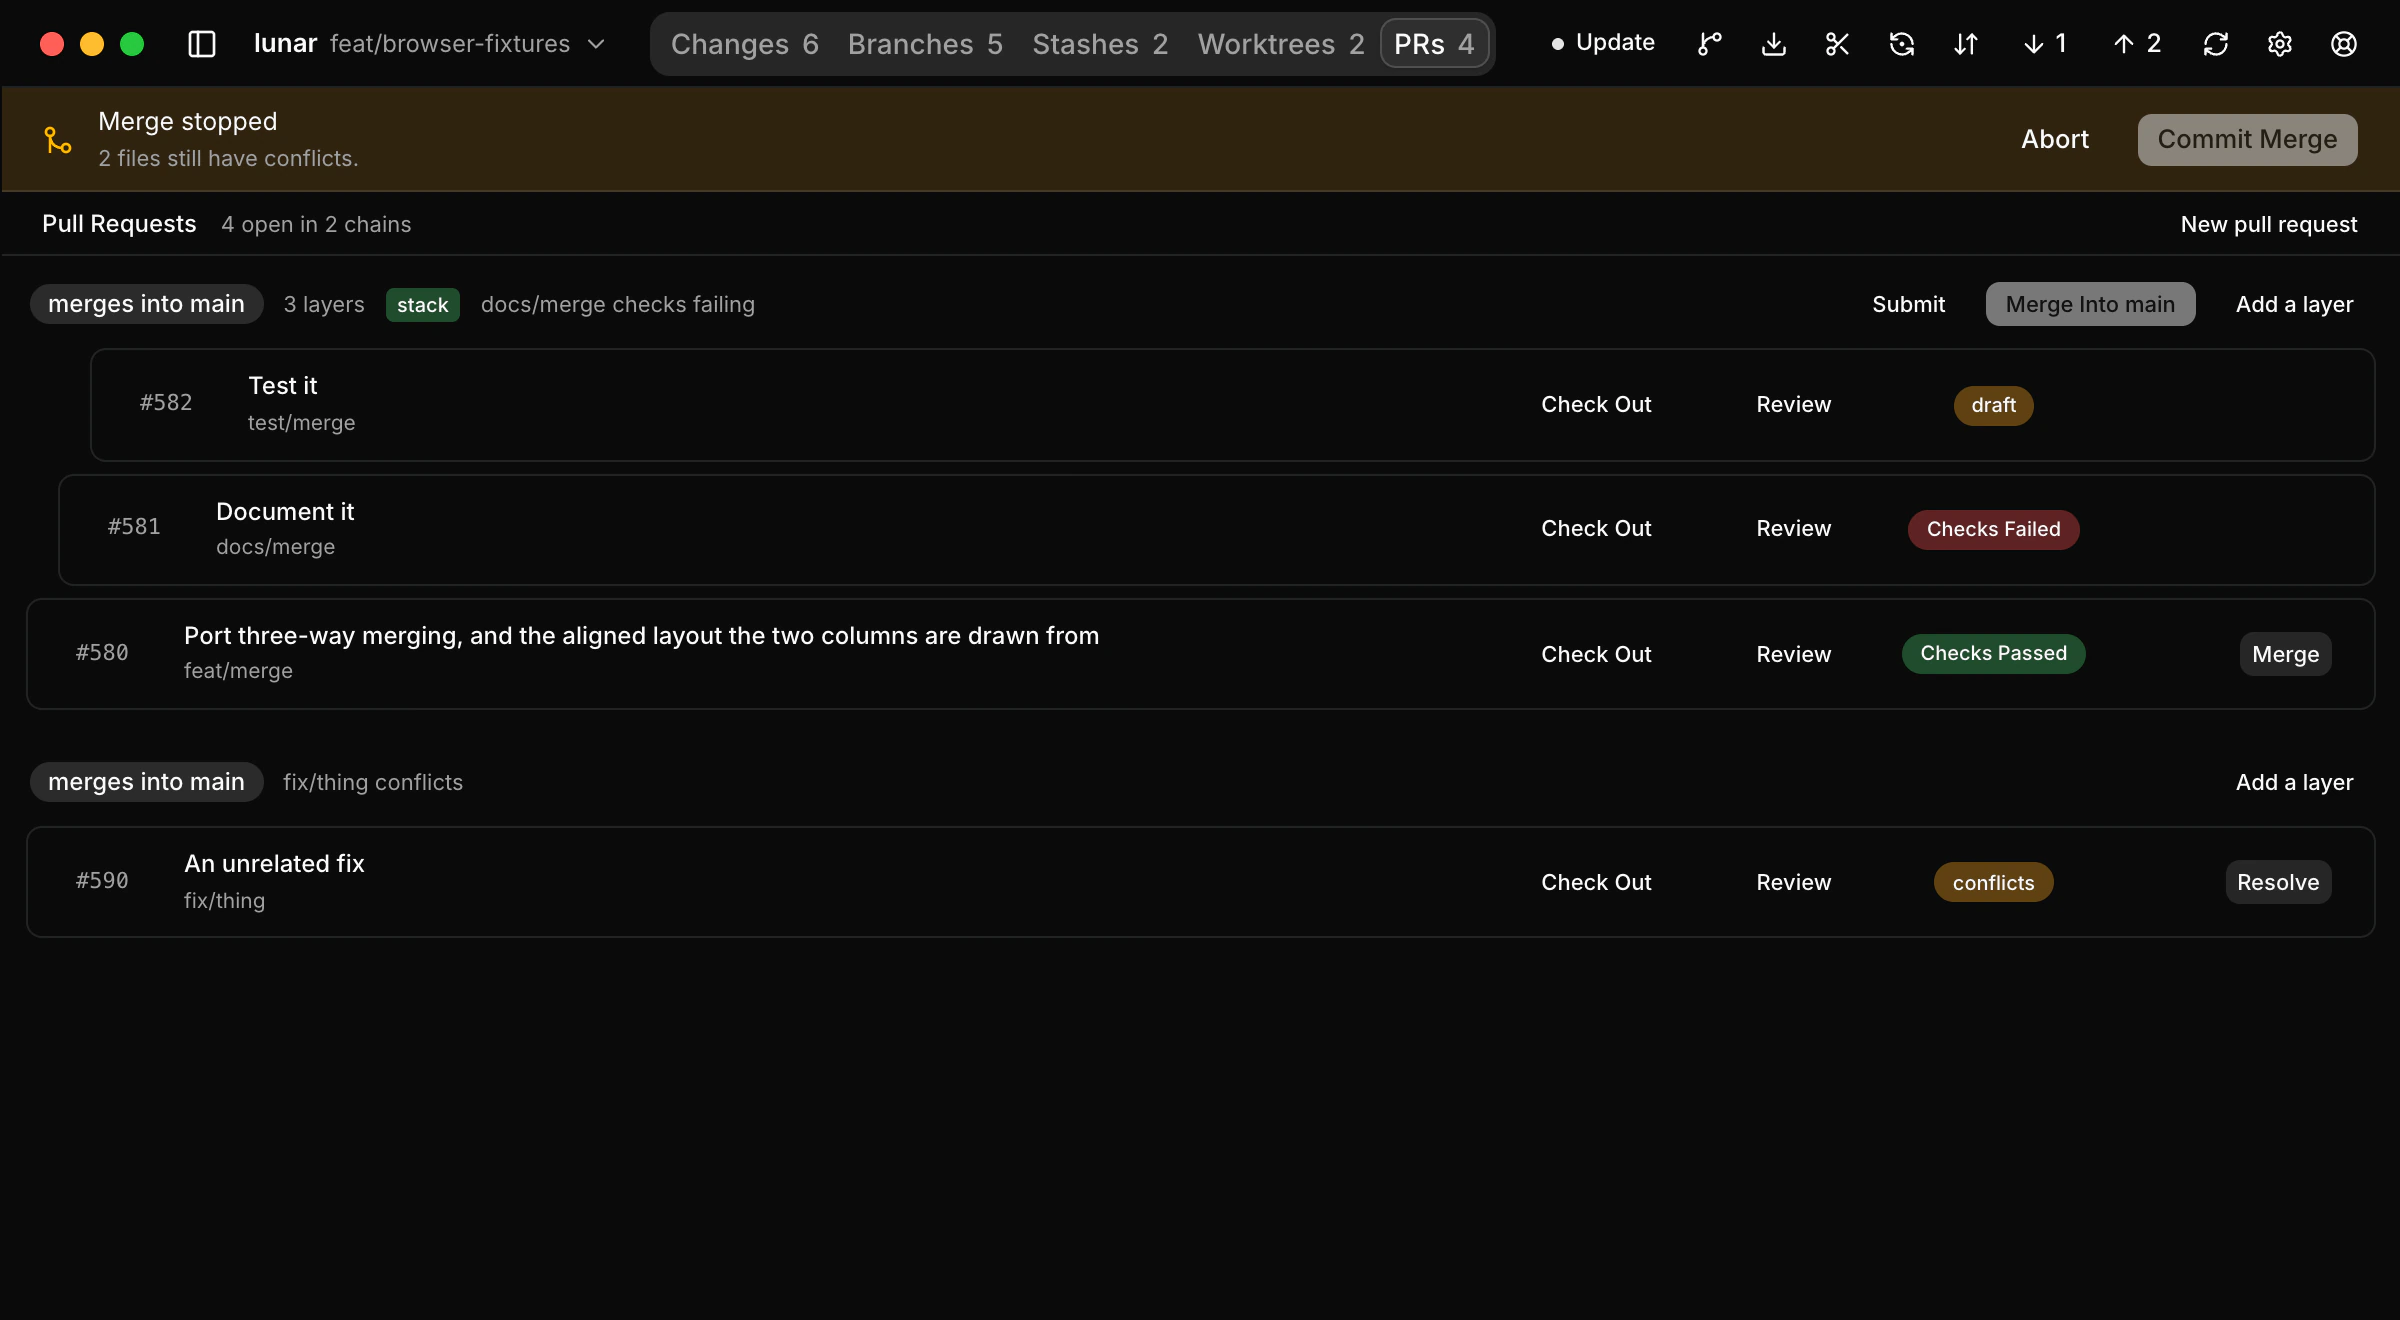
Task: Click the conflicts badge on #590
Action: pos(1993,882)
